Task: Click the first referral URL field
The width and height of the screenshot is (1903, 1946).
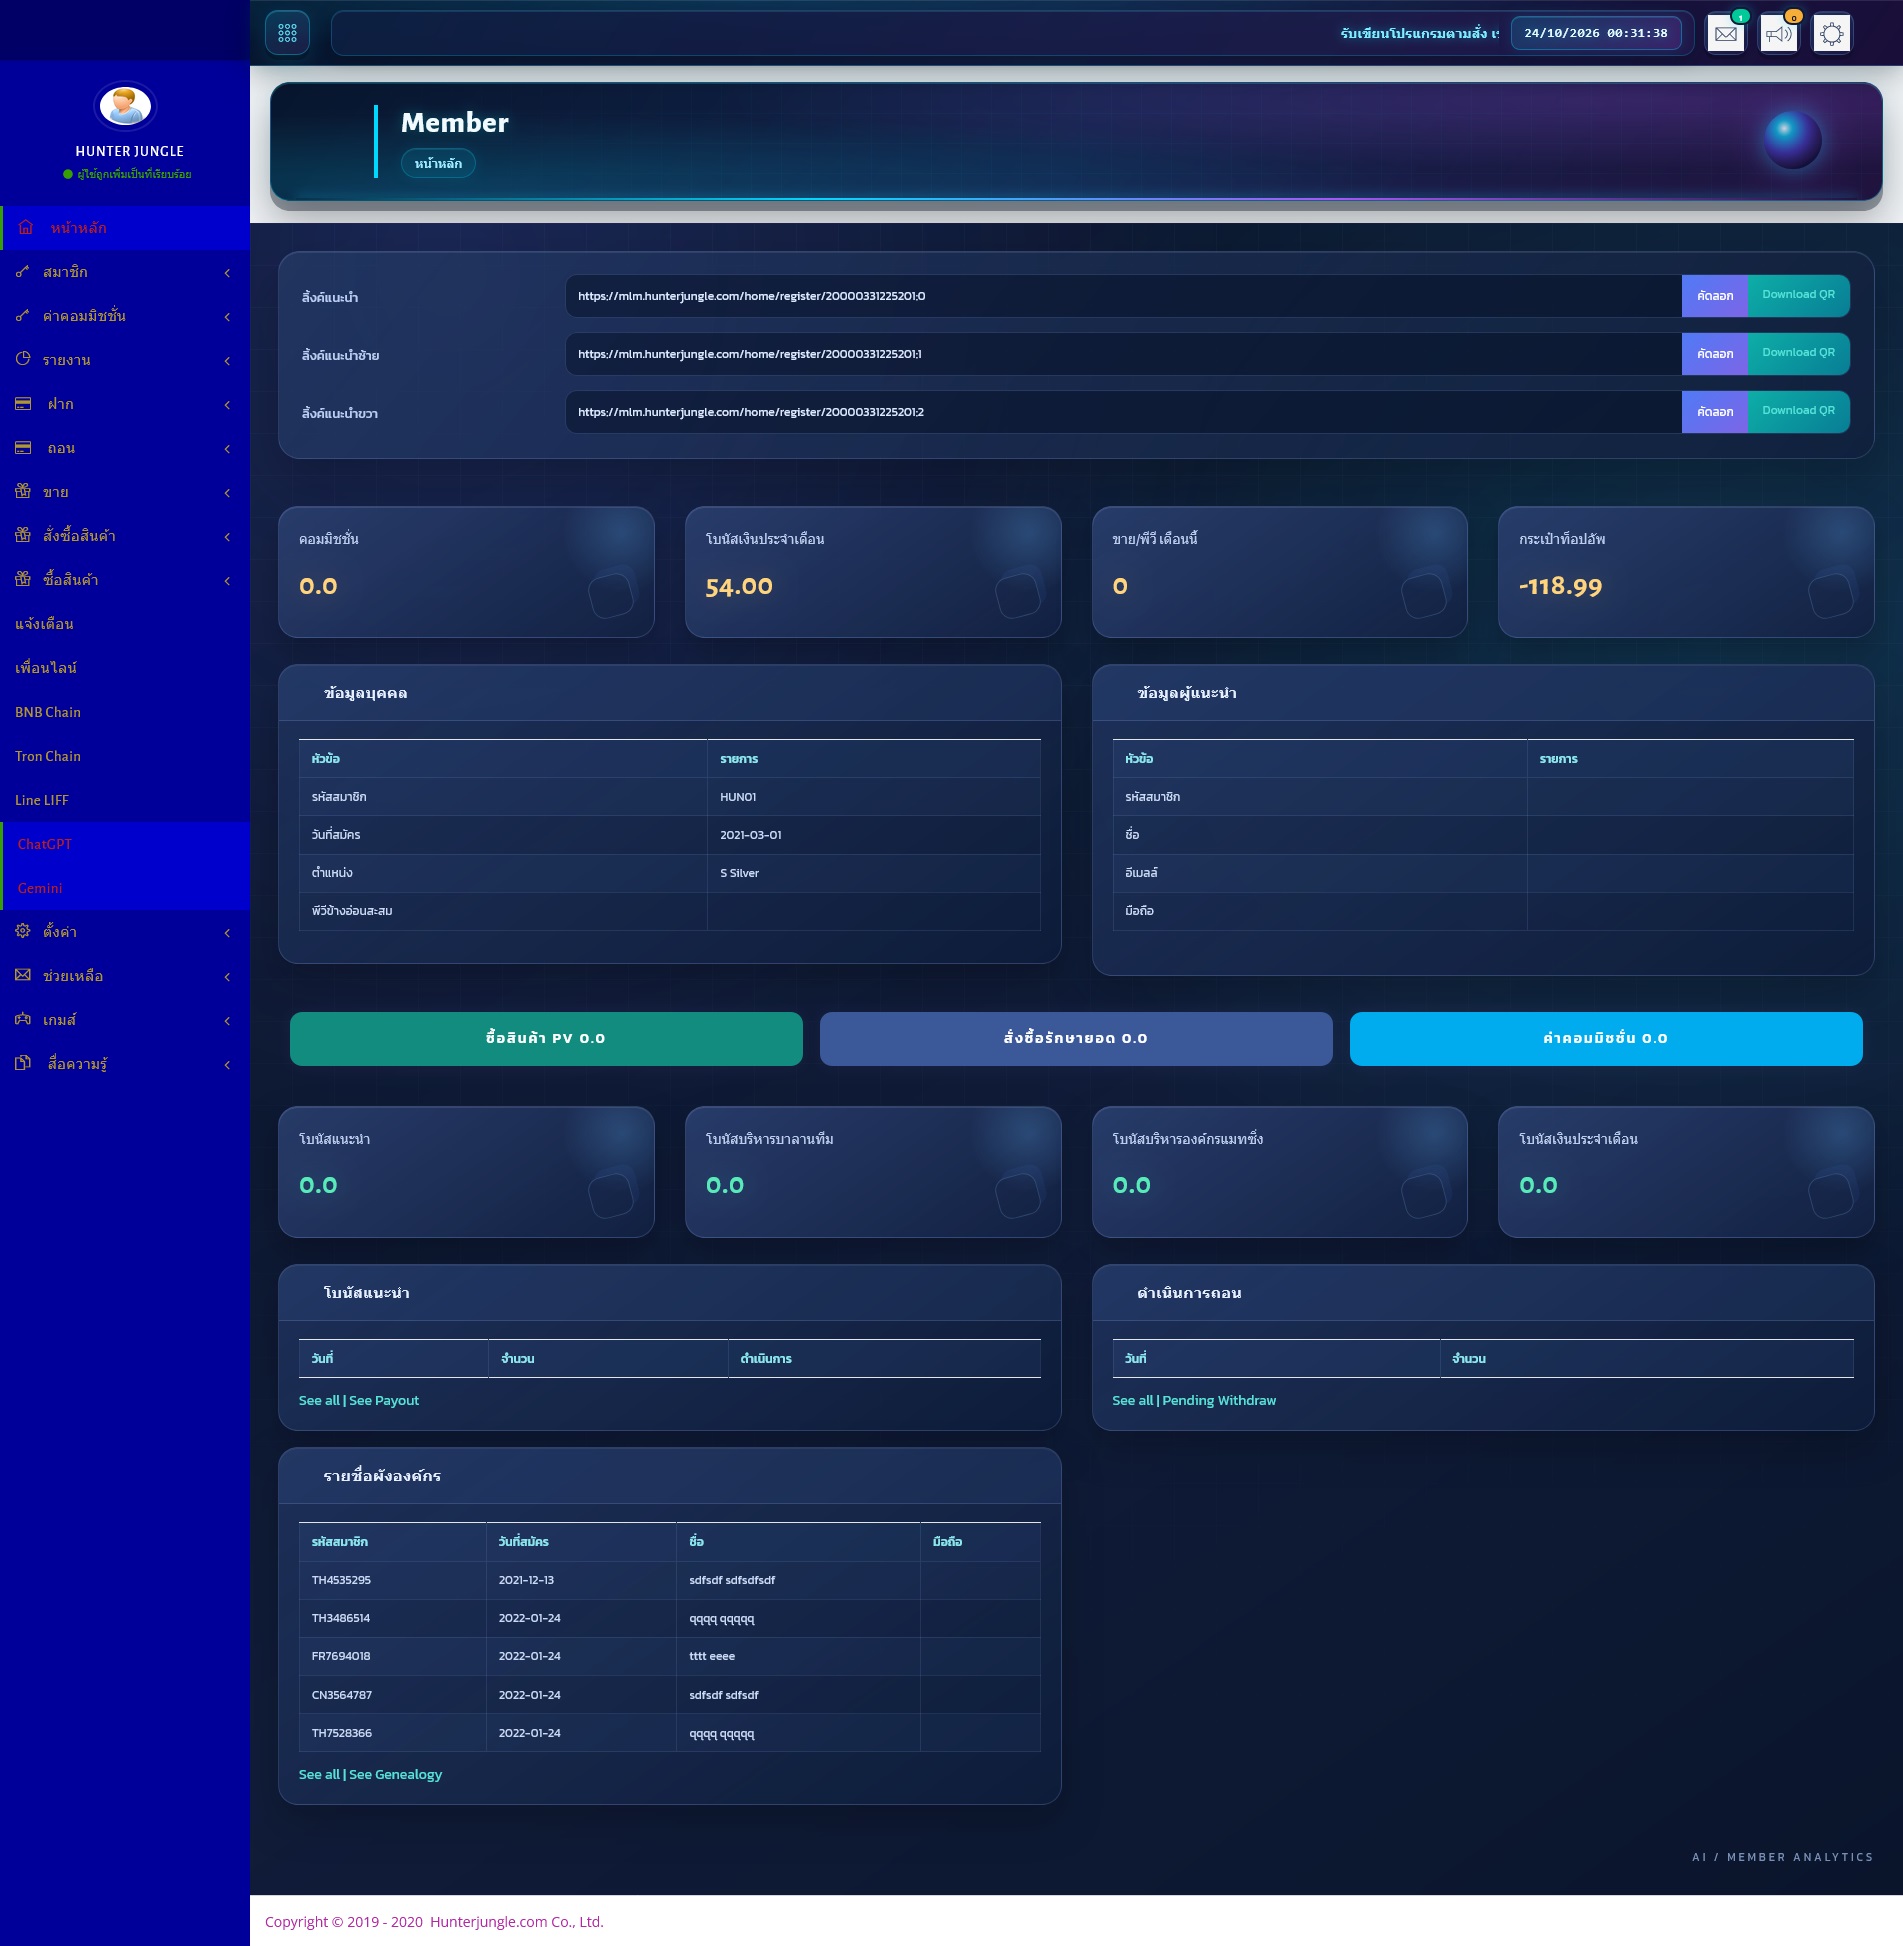Action: point(1123,296)
